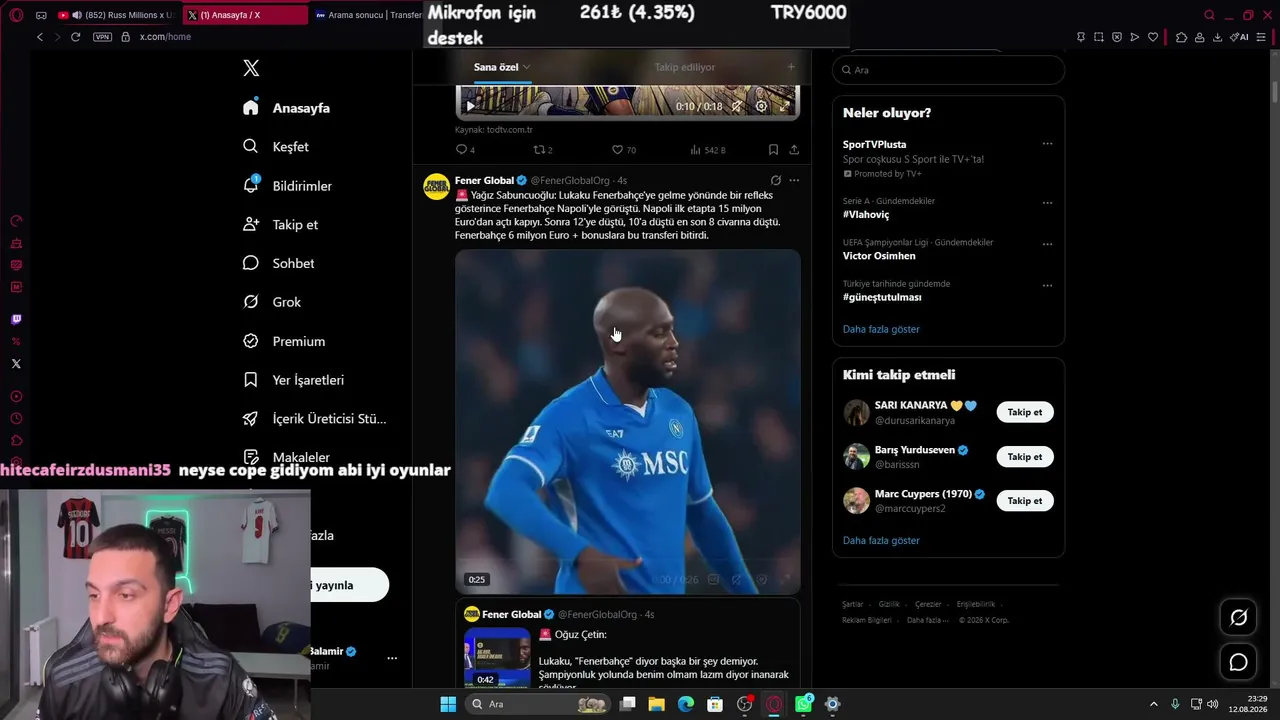
Task: Open File Explorer from the taskbar
Action: [657, 704]
